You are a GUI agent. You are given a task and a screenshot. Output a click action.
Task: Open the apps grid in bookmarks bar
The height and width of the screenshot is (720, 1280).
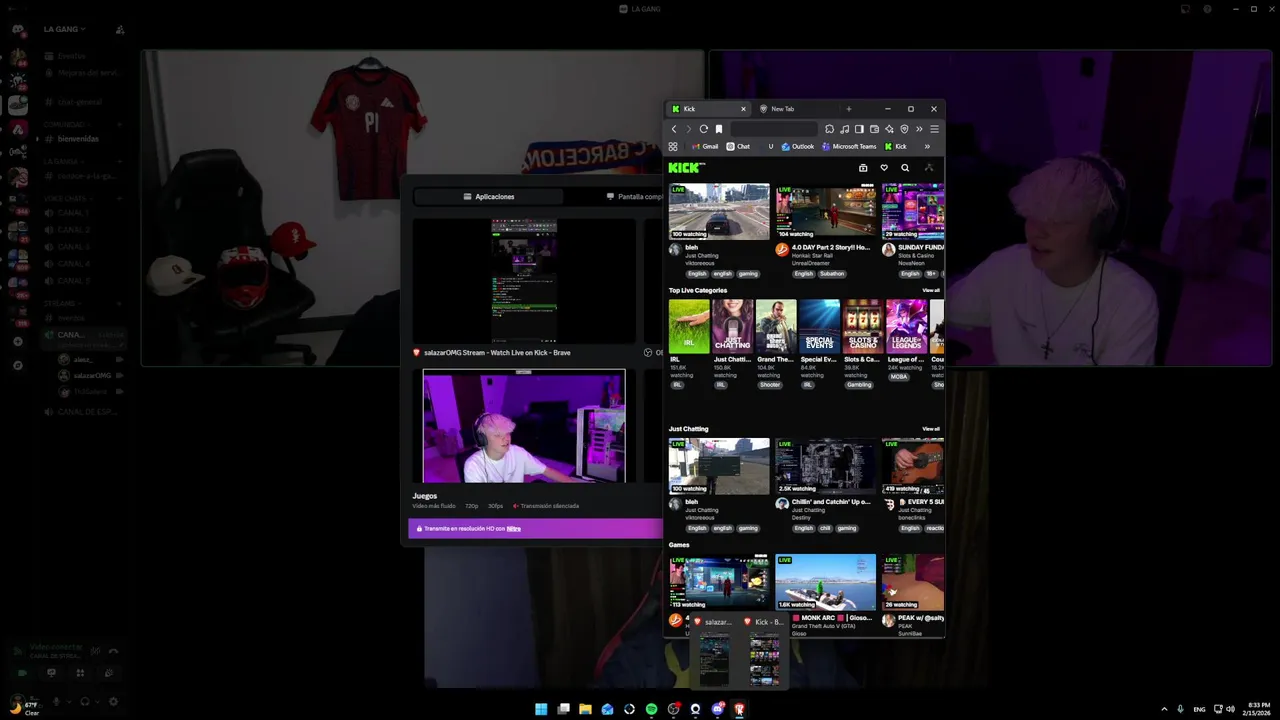[x=673, y=146]
